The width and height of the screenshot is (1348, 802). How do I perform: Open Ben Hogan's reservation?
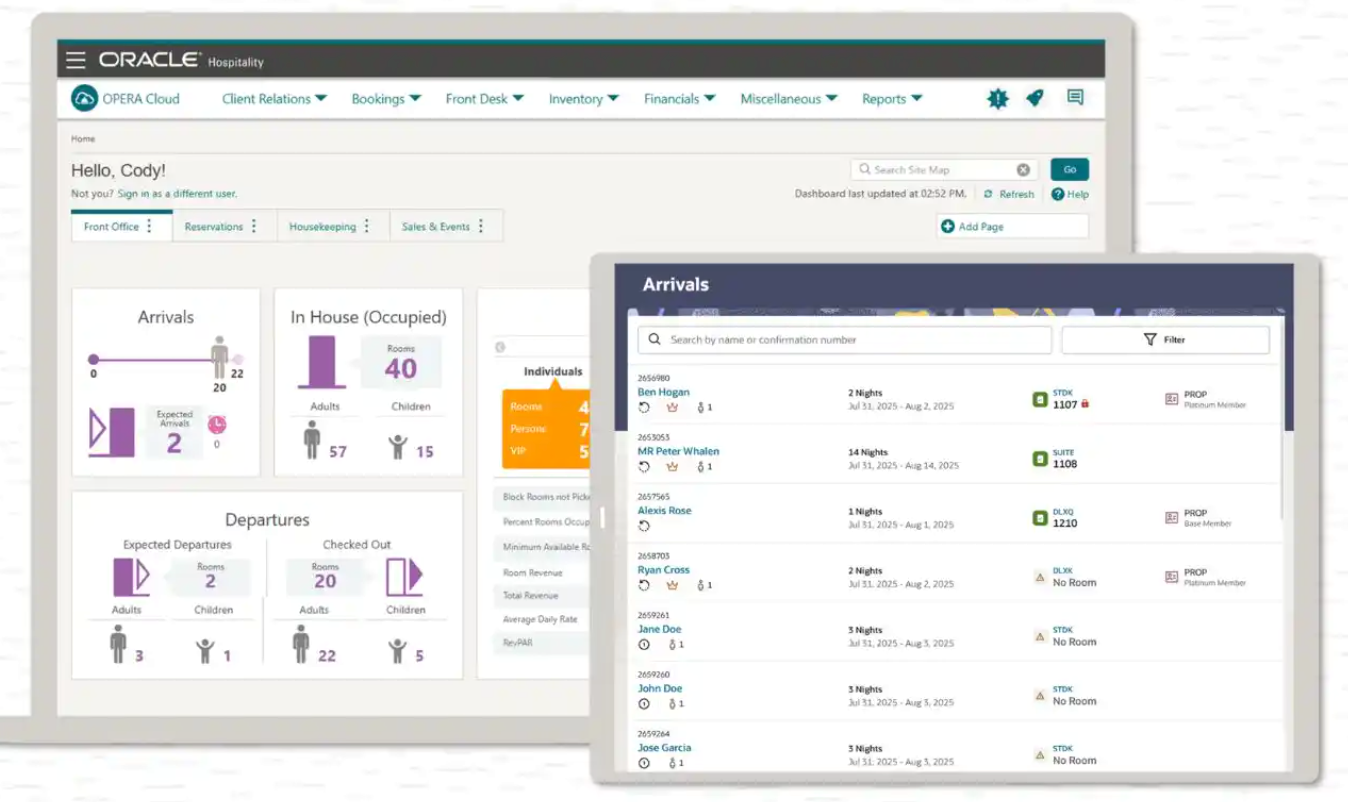point(663,392)
